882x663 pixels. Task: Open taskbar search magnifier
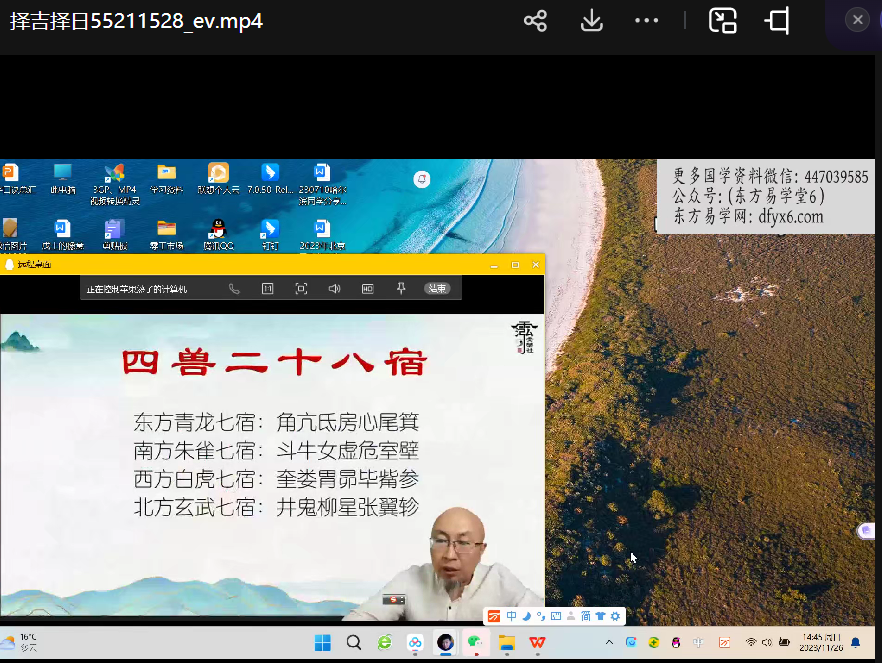[354, 642]
